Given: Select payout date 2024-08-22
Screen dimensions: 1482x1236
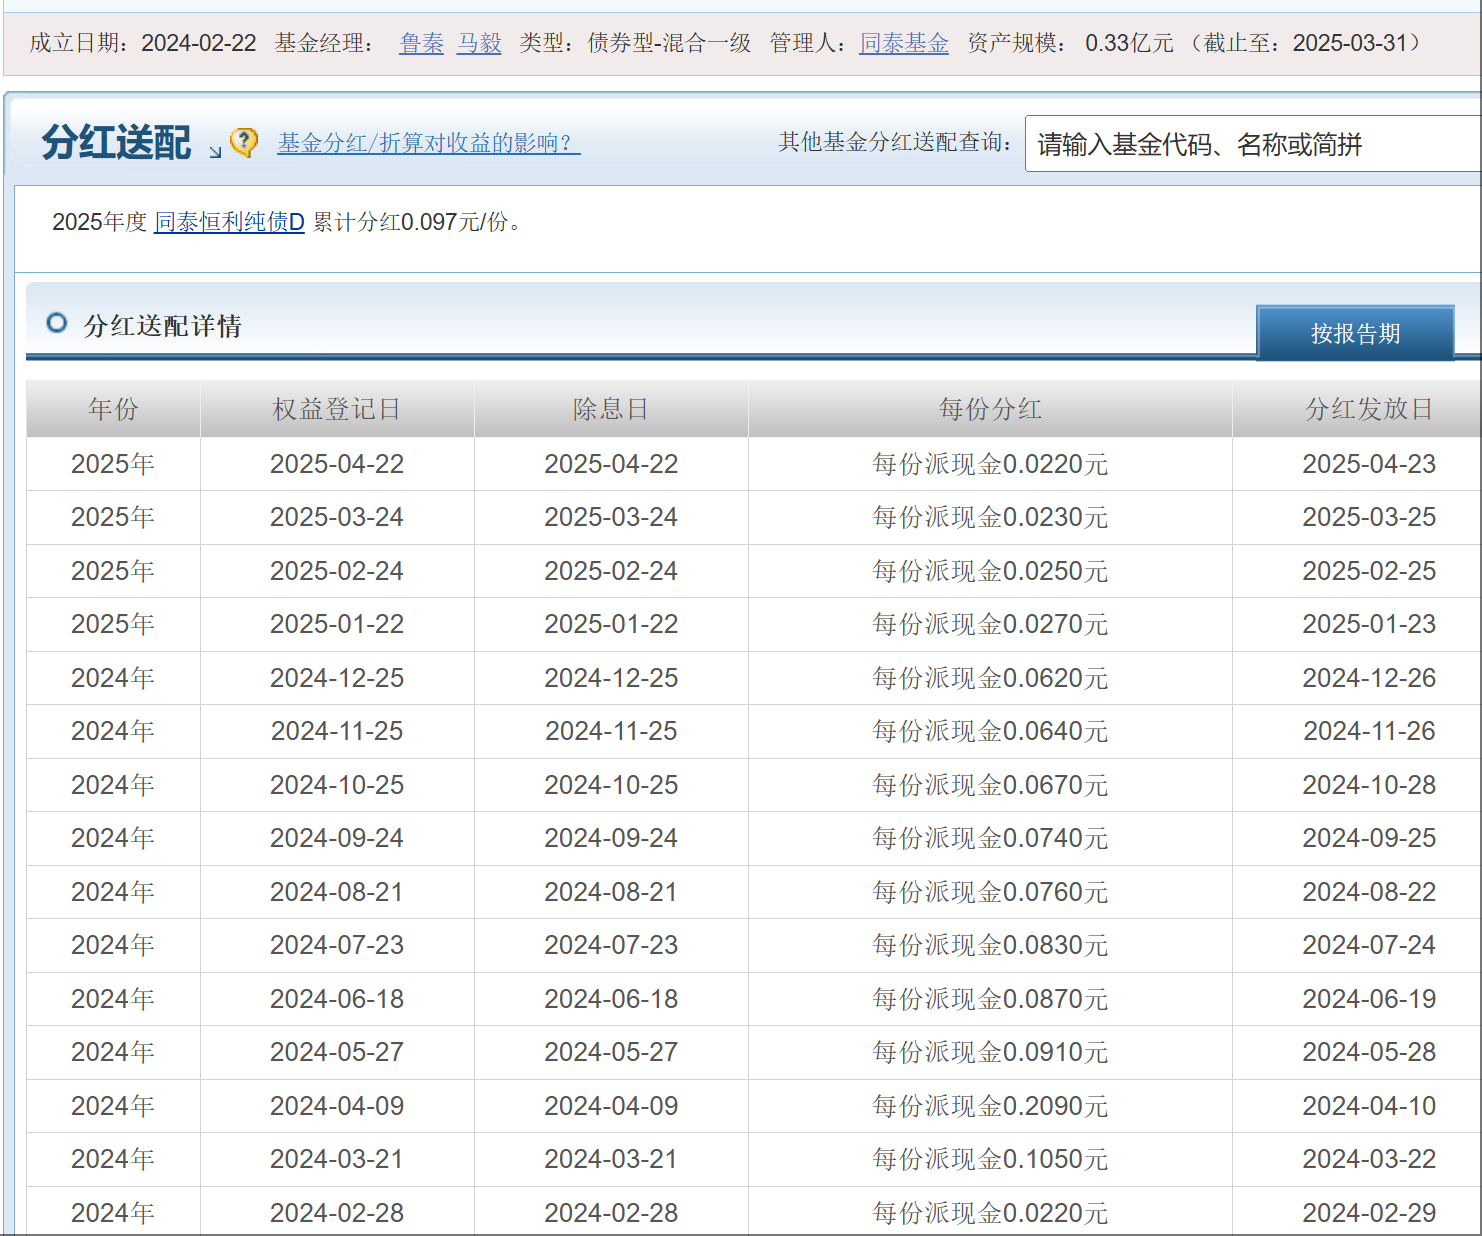Looking at the screenshot, I should pos(1369,892).
